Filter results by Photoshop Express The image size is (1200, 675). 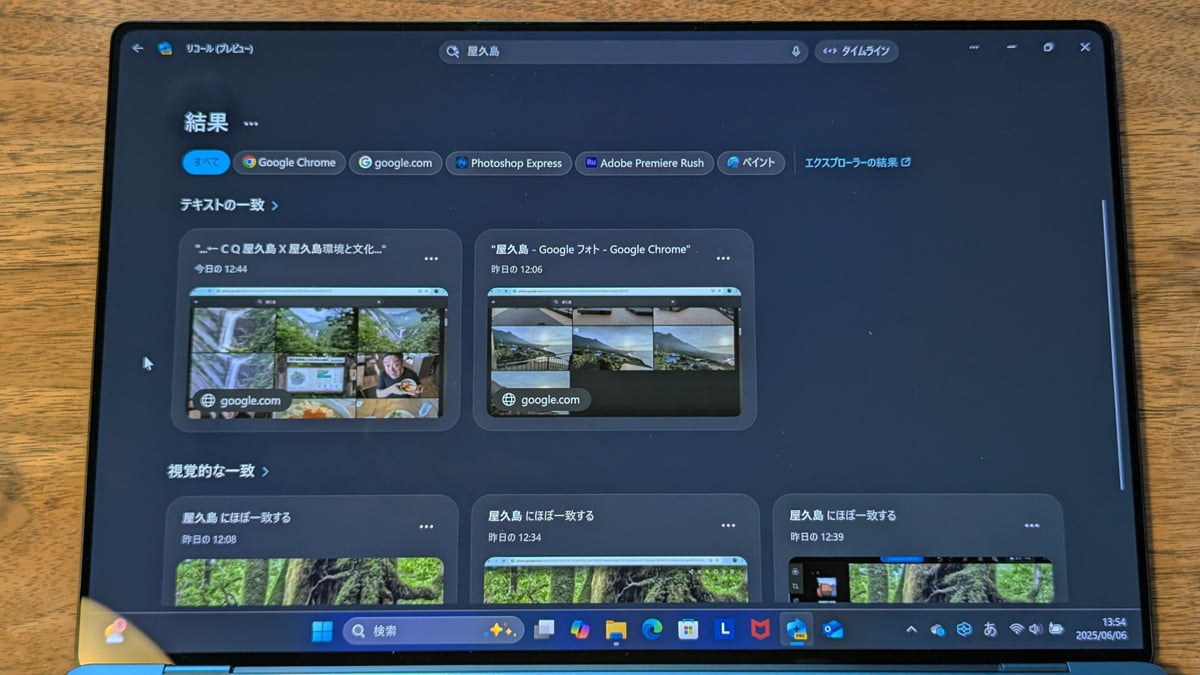coord(508,163)
